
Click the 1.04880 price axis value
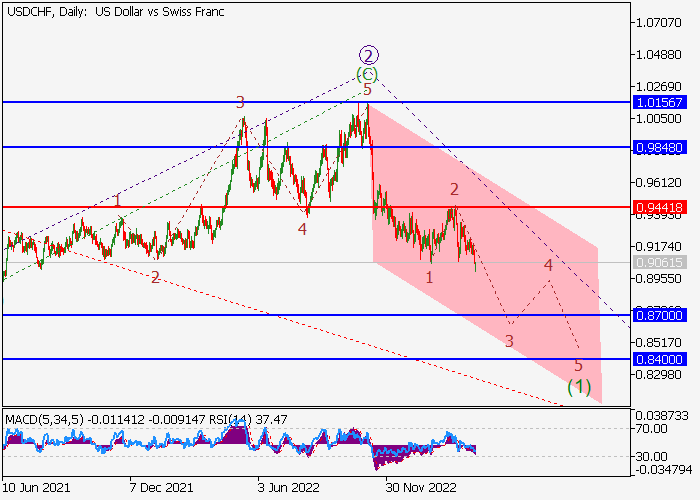(x=656, y=54)
